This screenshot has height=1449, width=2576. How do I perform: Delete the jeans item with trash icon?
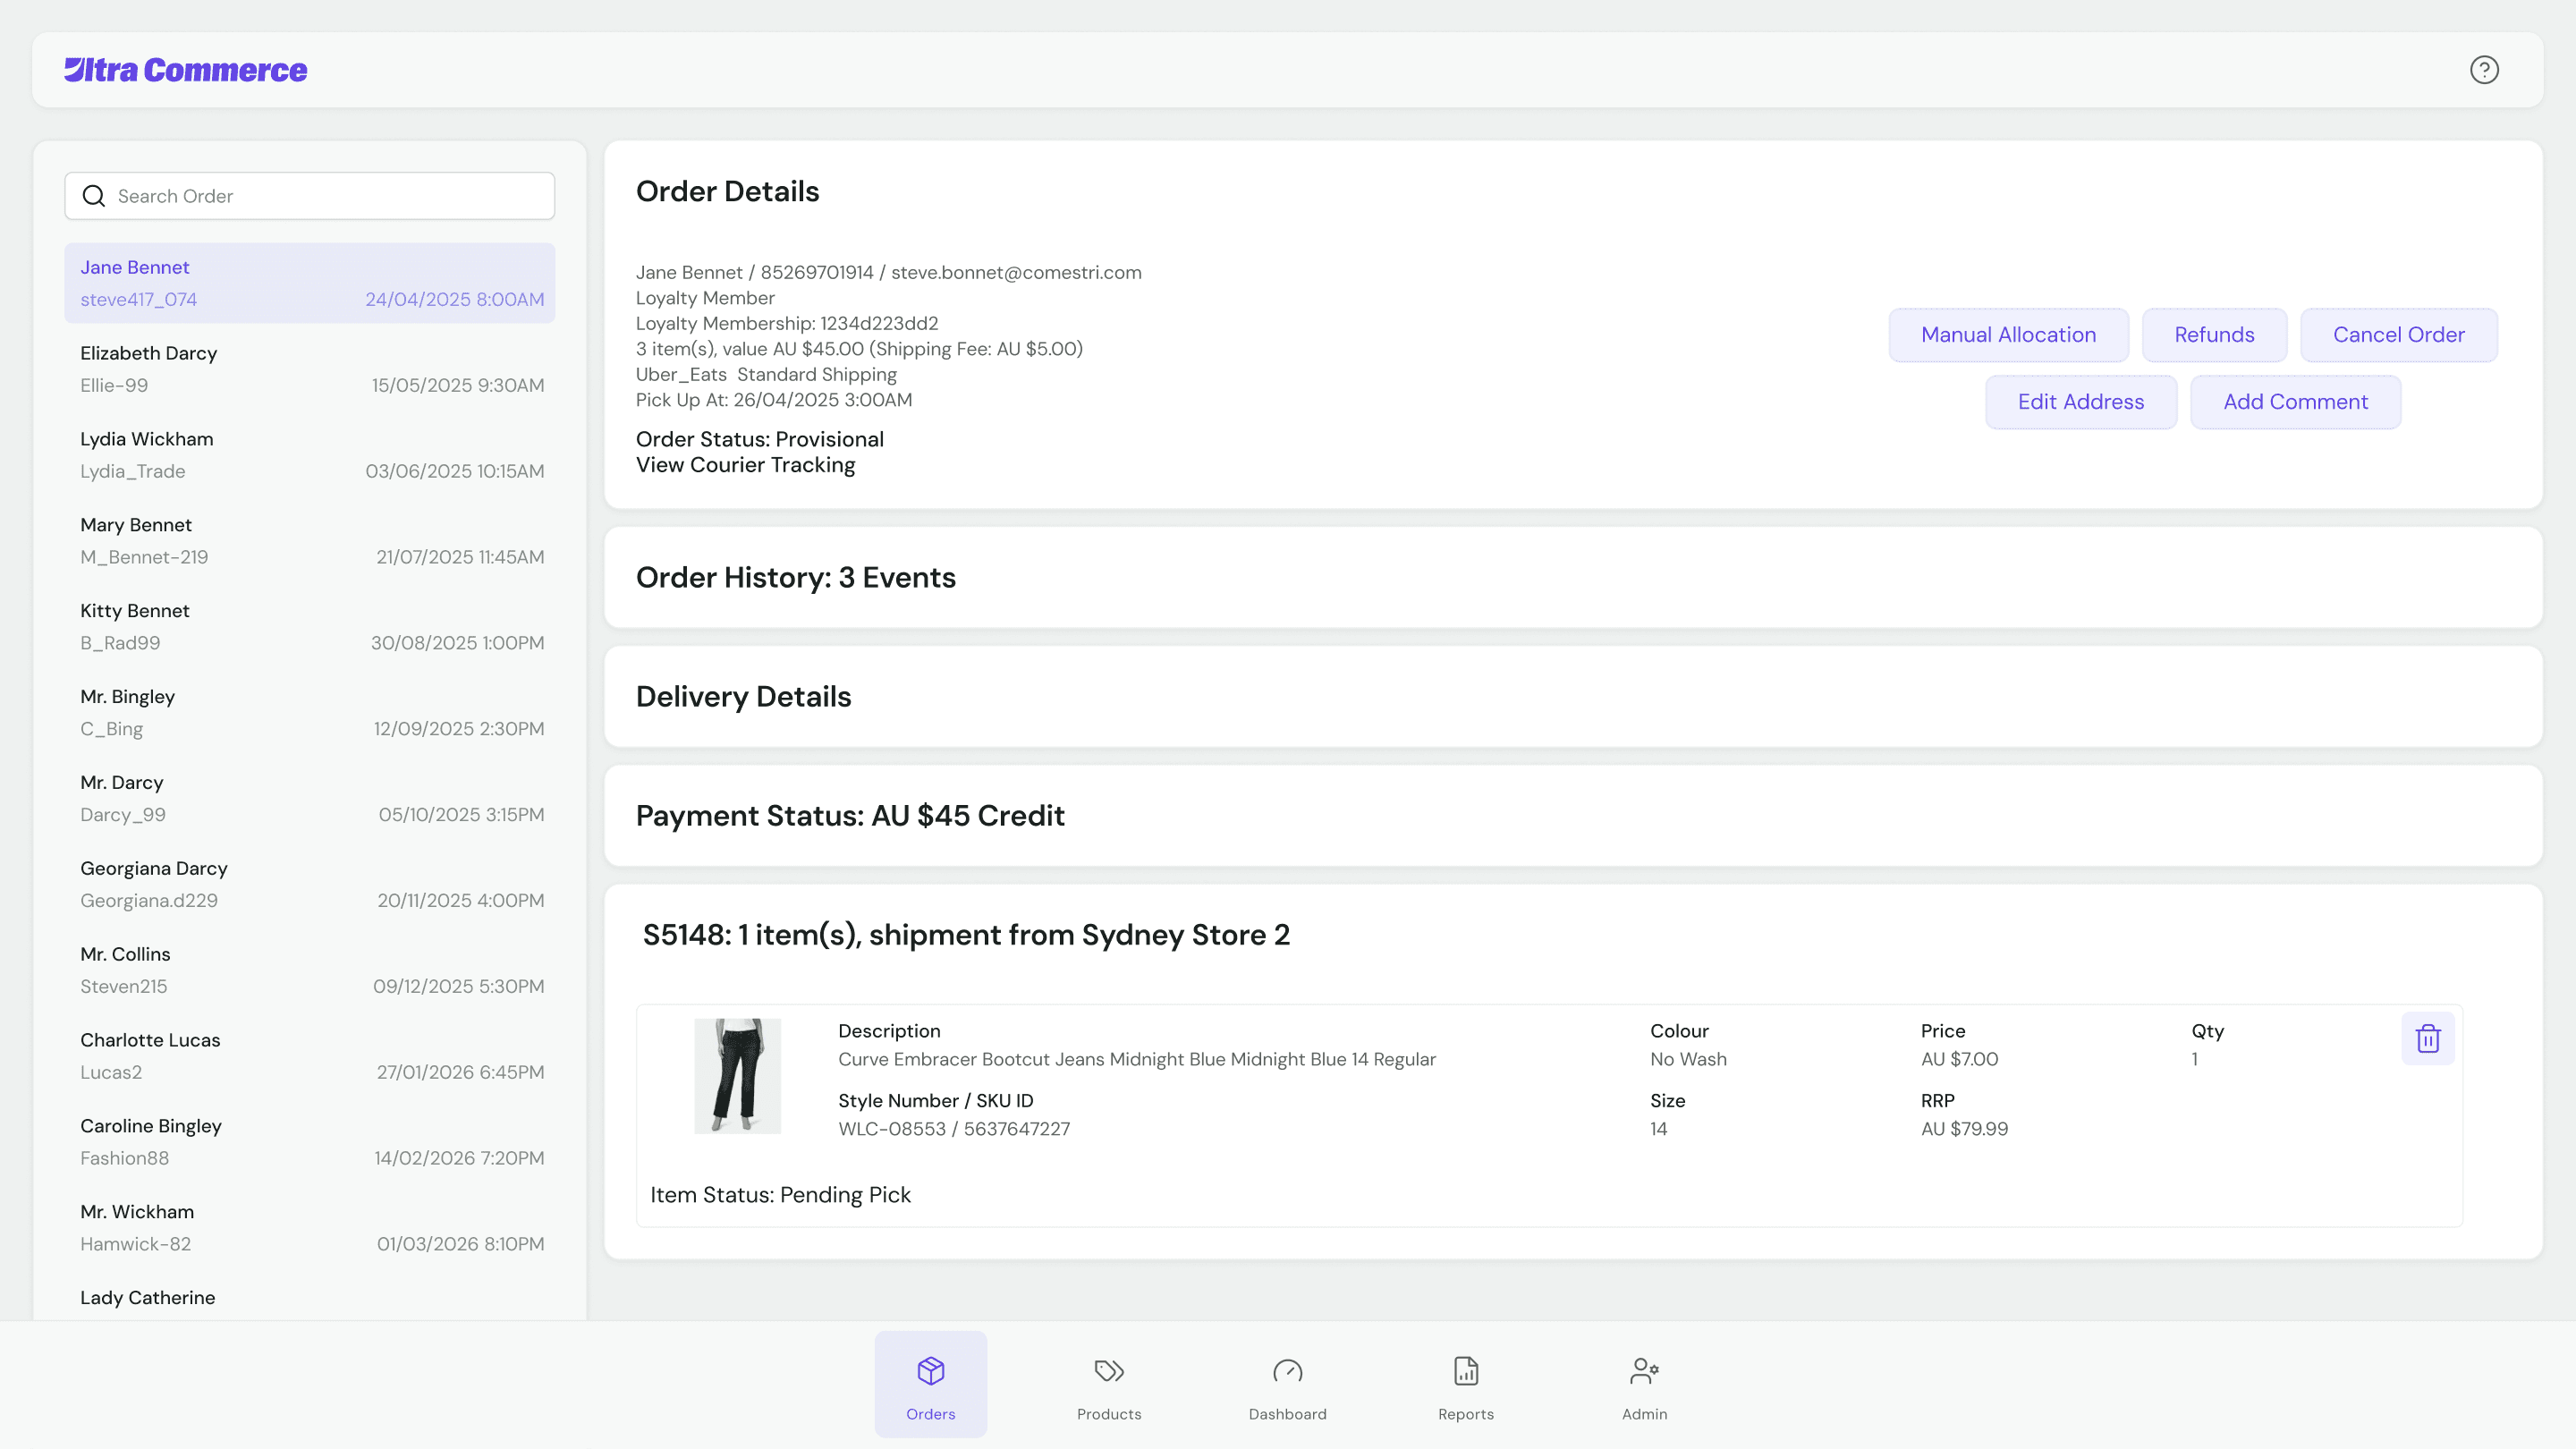pos(2427,1039)
